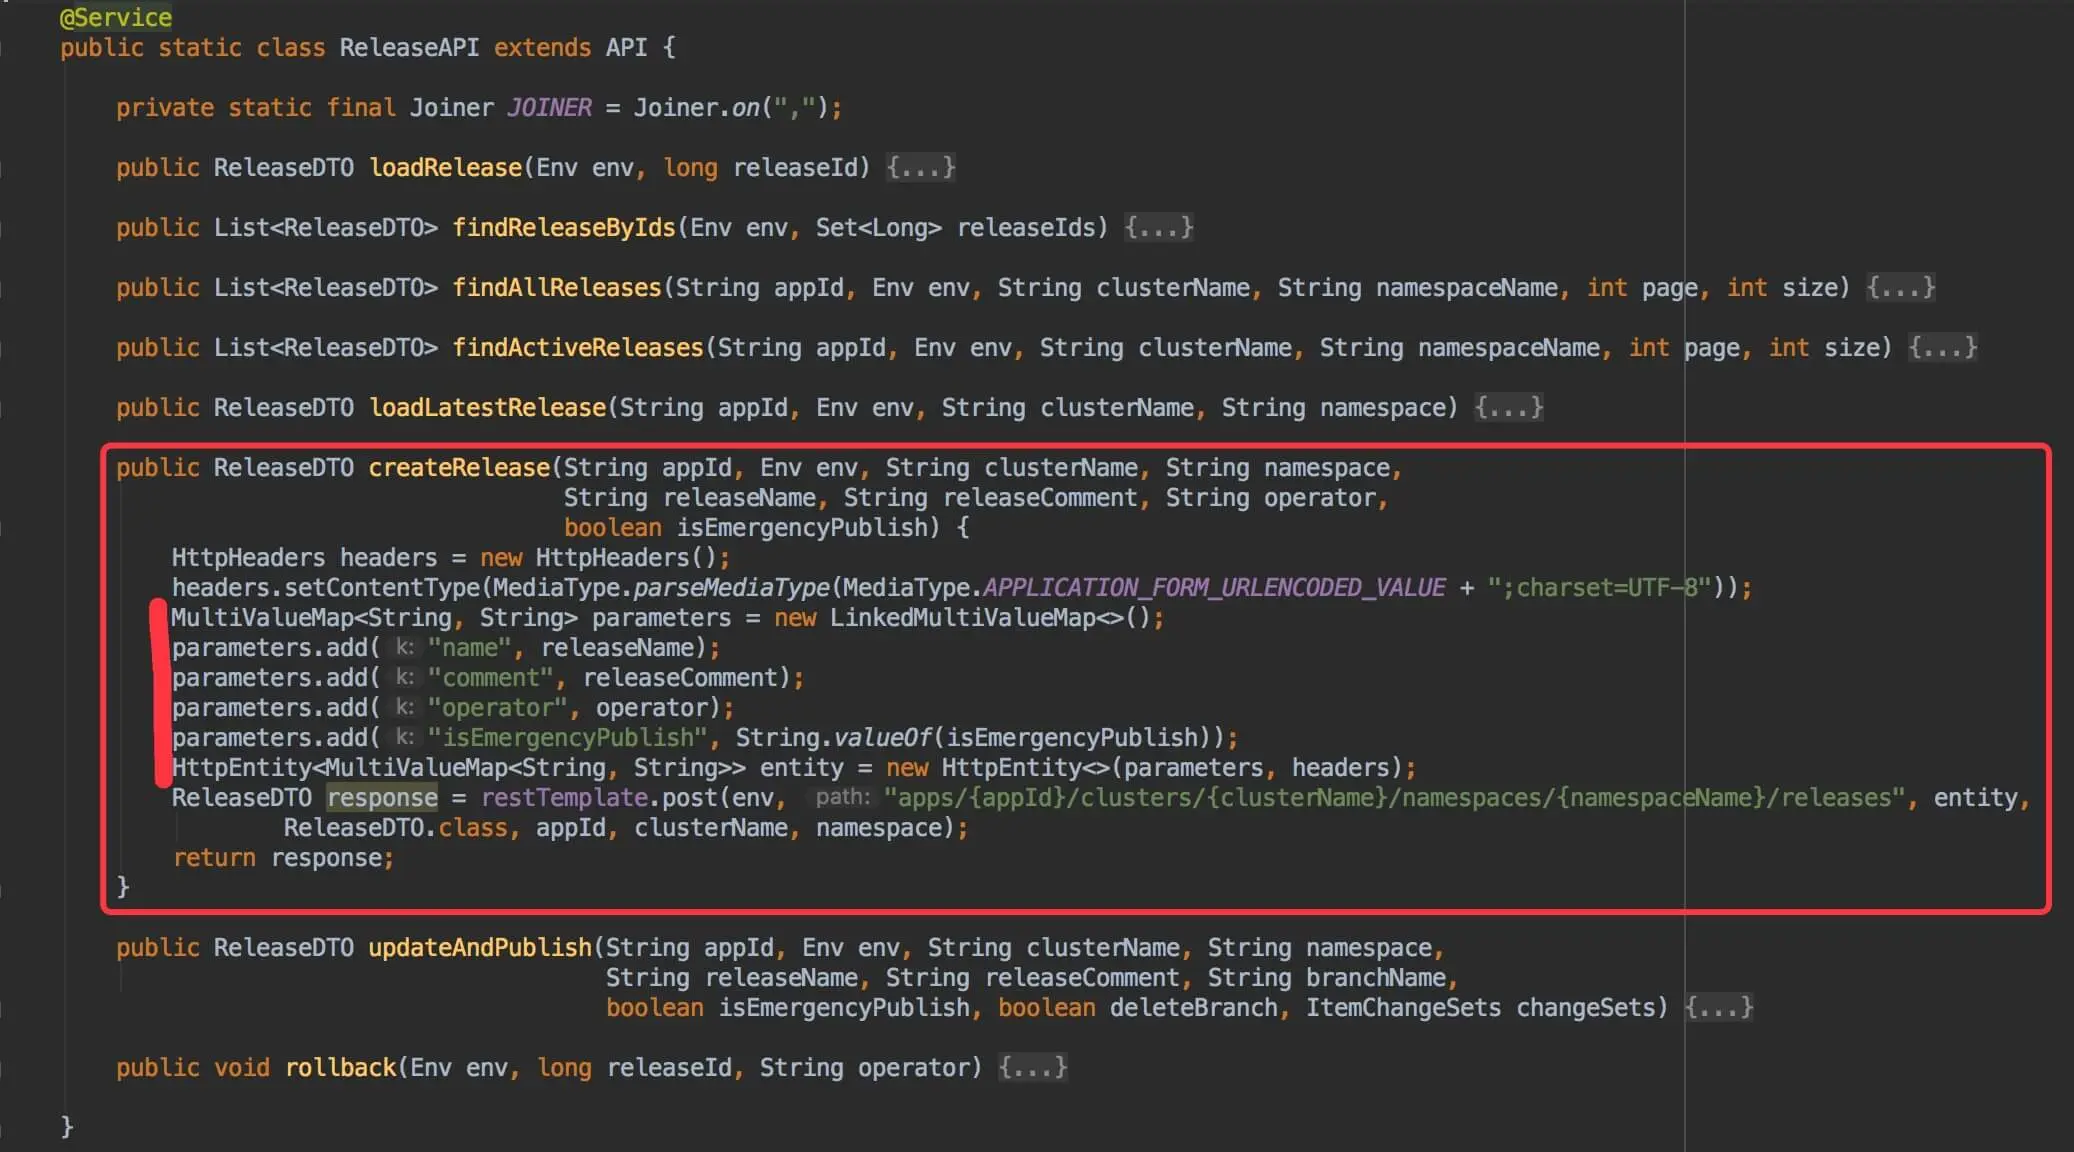This screenshot has height=1152, width=2074.
Task: Select the @Service annotation
Action: (115, 16)
